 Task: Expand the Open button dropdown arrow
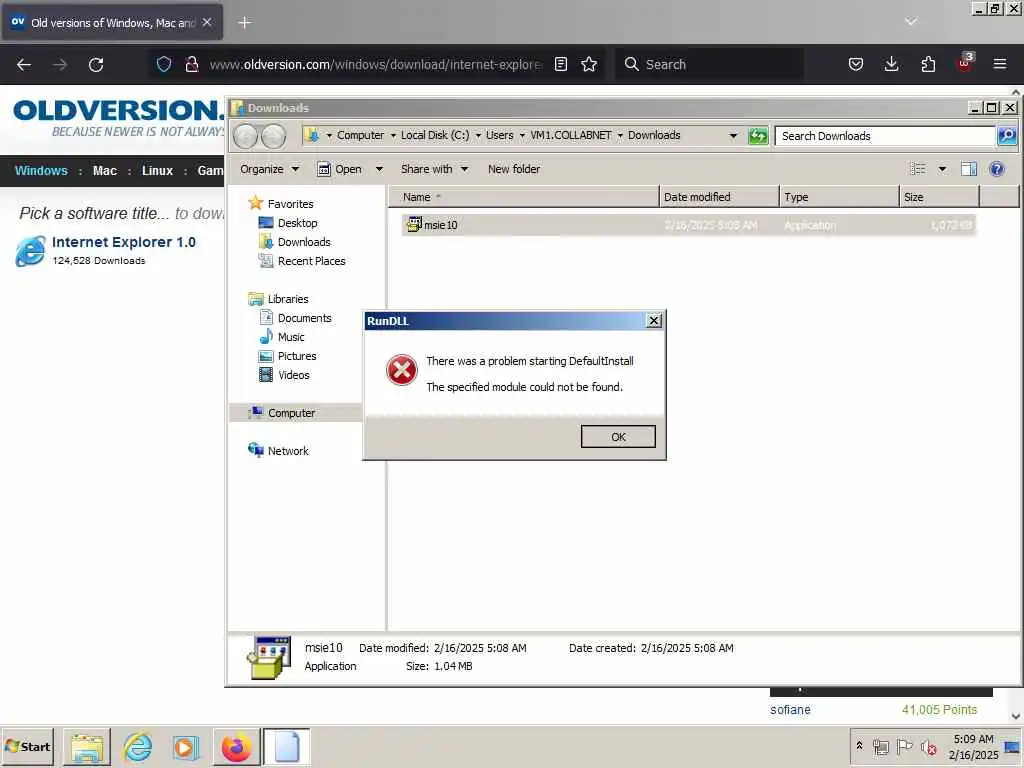tap(379, 169)
